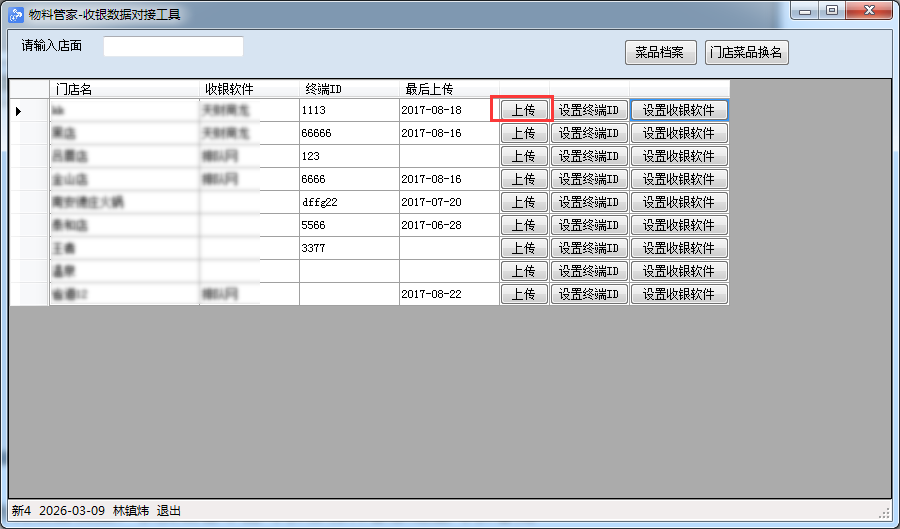The width and height of the screenshot is (900, 529).
Task: Click the 收银软件 column header
Action: tap(249, 89)
